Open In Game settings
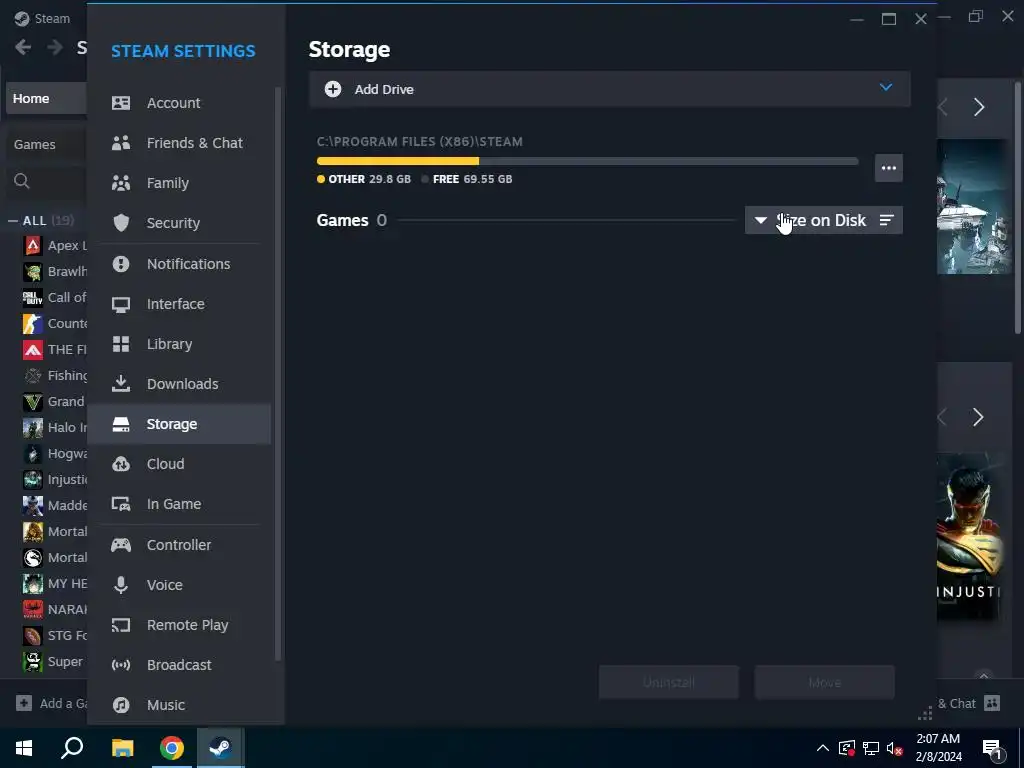Image resolution: width=1024 pixels, height=768 pixels. pyautogui.click(x=179, y=504)
